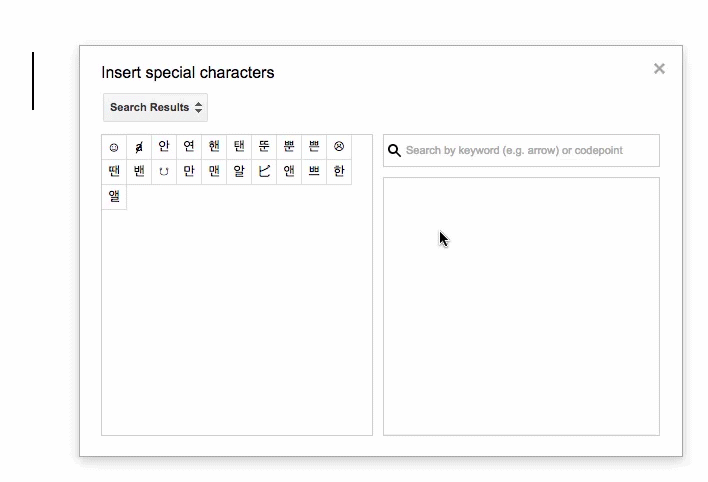
Task: Insert the 만 character
Action: pyautogui.click(x=189, y=172)
